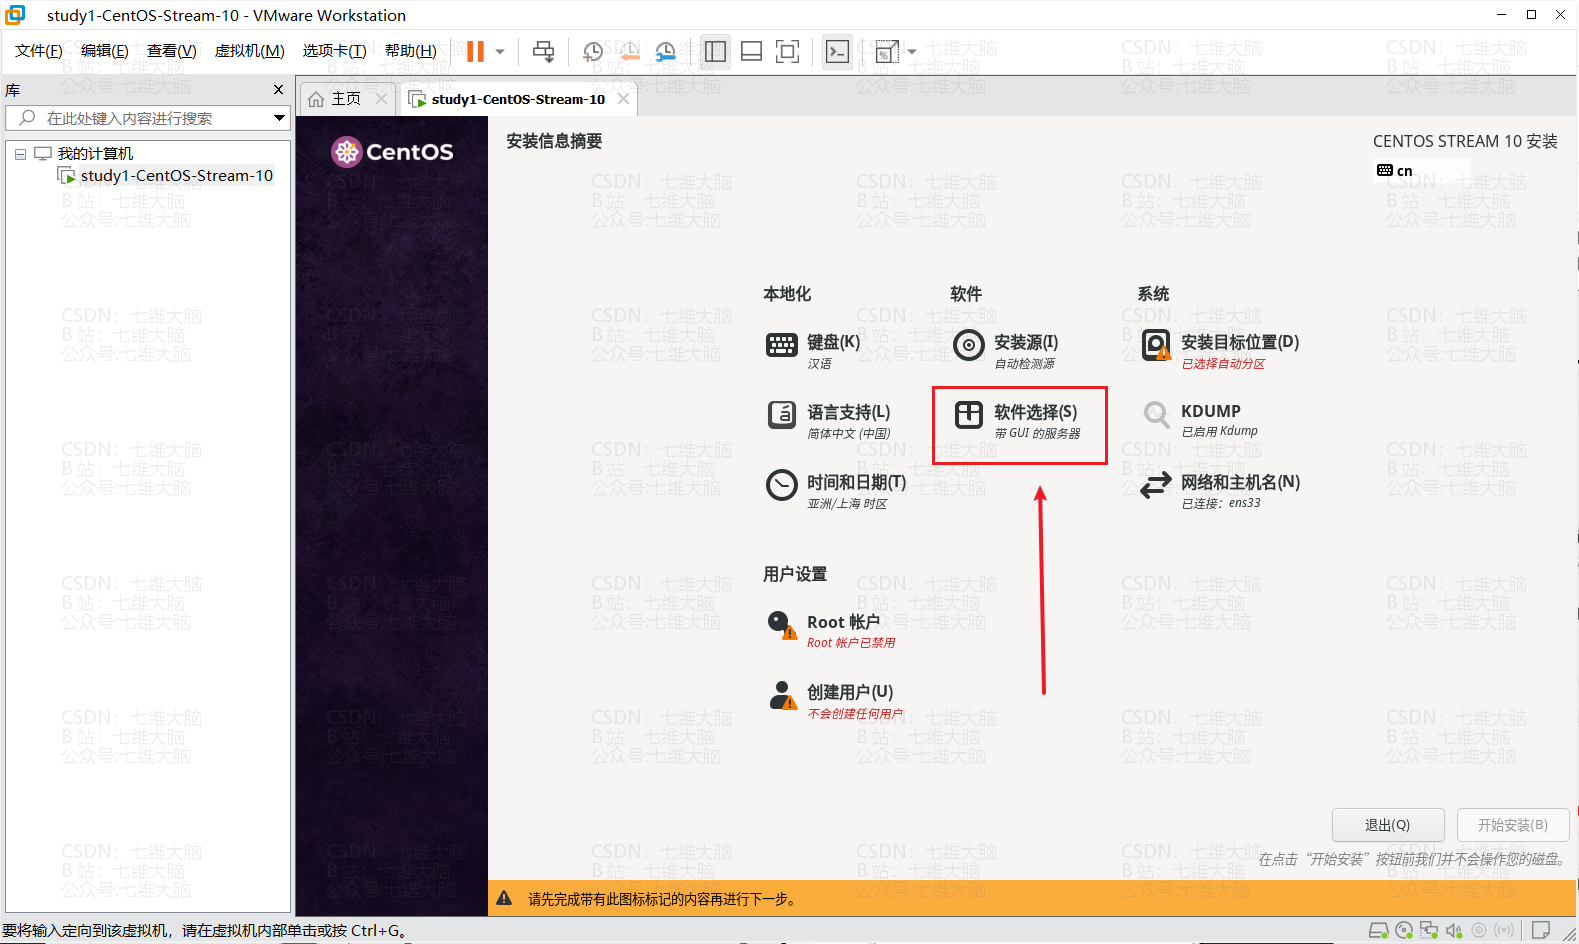Image resolution: width=1579 pixels, height=944 pixels.
Task: Collapse the 我的计算机 tree node
Action: point(20,154)
